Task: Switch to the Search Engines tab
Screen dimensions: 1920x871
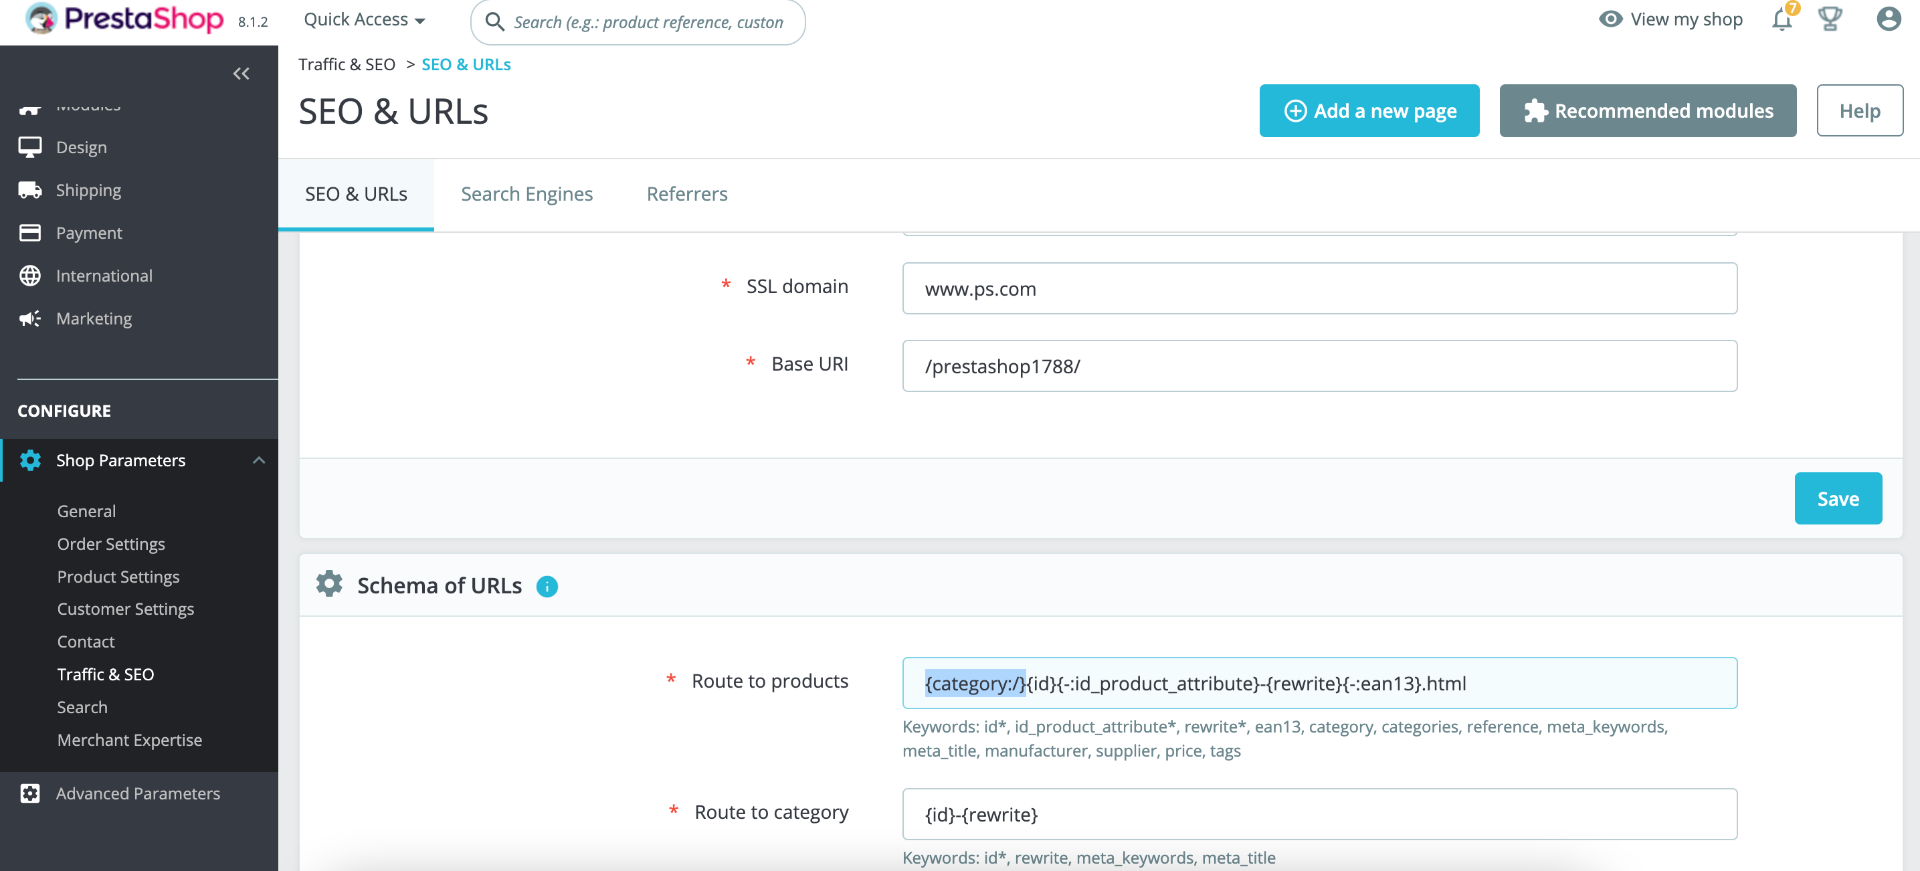Action: coord(527,194)
